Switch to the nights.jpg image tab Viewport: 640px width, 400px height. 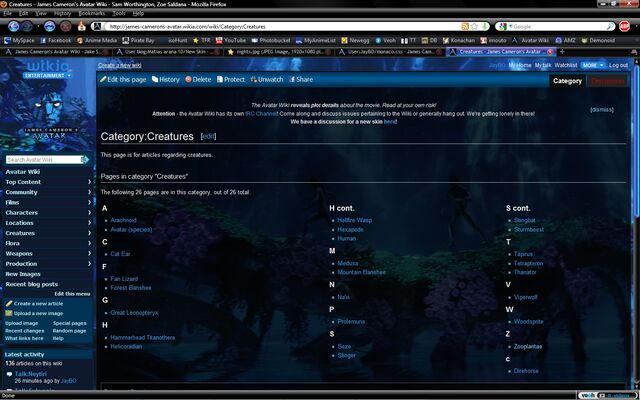(279, 52)
